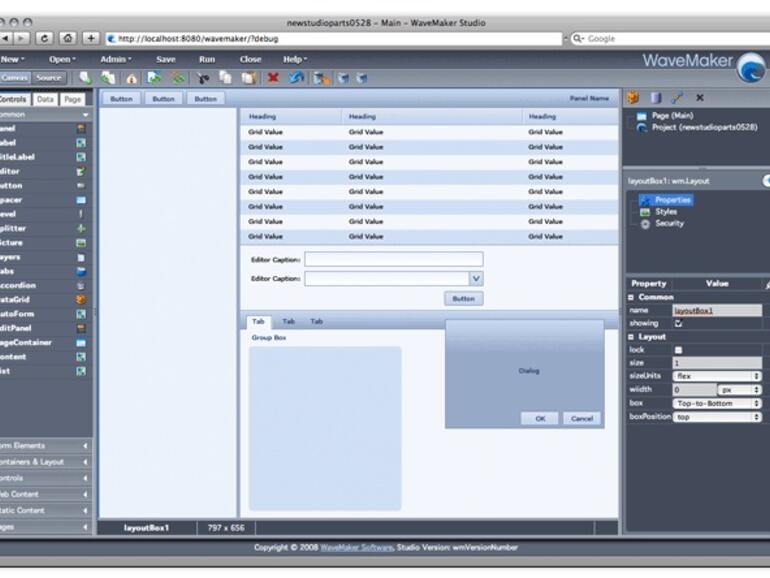Click the DataGrid widget icon in palette
The width and height of the screenshot is (770, 578).
[x=81, y=299]
